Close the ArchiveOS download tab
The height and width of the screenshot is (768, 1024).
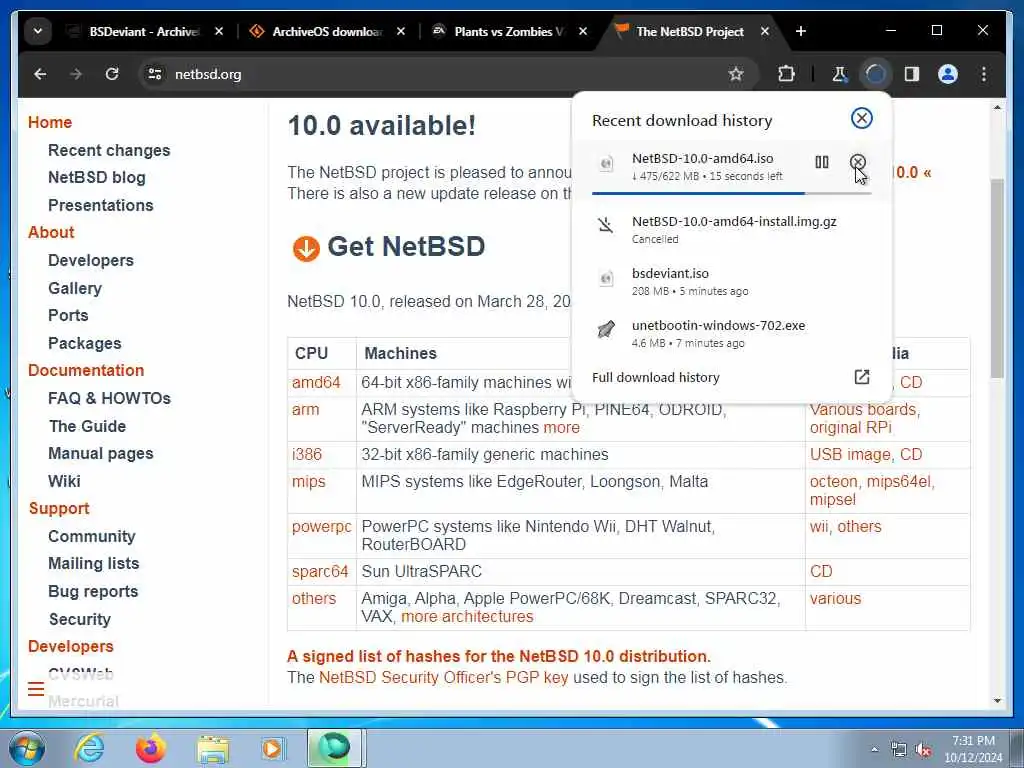pos(401,31)
